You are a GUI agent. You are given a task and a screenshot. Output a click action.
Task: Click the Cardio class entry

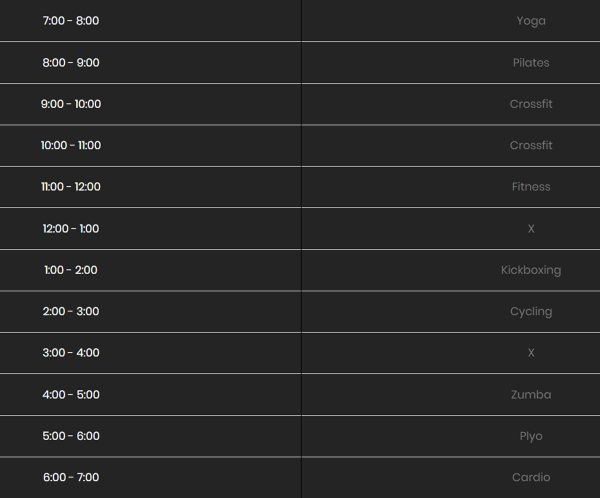531,478
